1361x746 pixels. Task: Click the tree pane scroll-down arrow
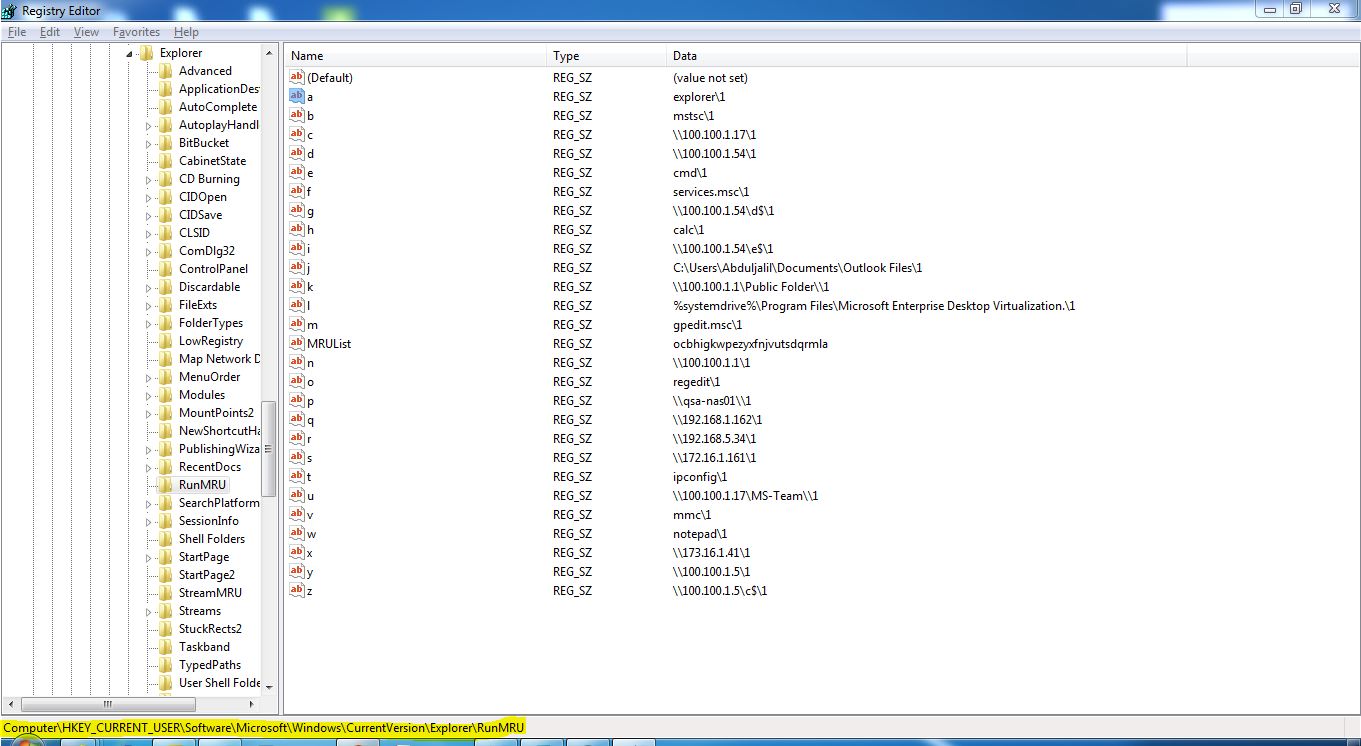269,687
